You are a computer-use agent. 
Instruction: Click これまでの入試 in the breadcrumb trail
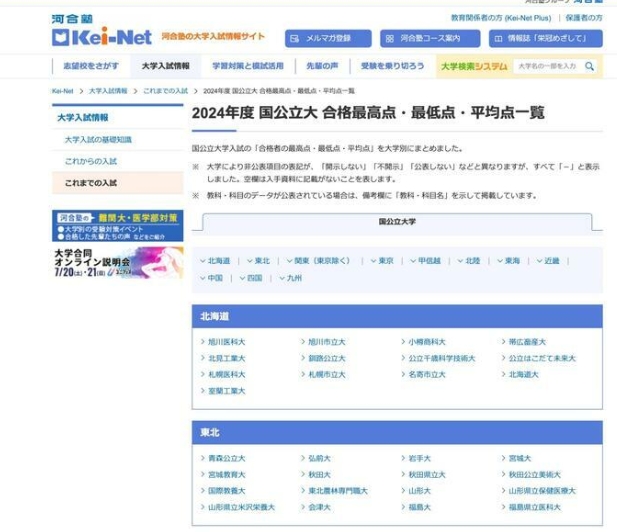pos(165,91)
